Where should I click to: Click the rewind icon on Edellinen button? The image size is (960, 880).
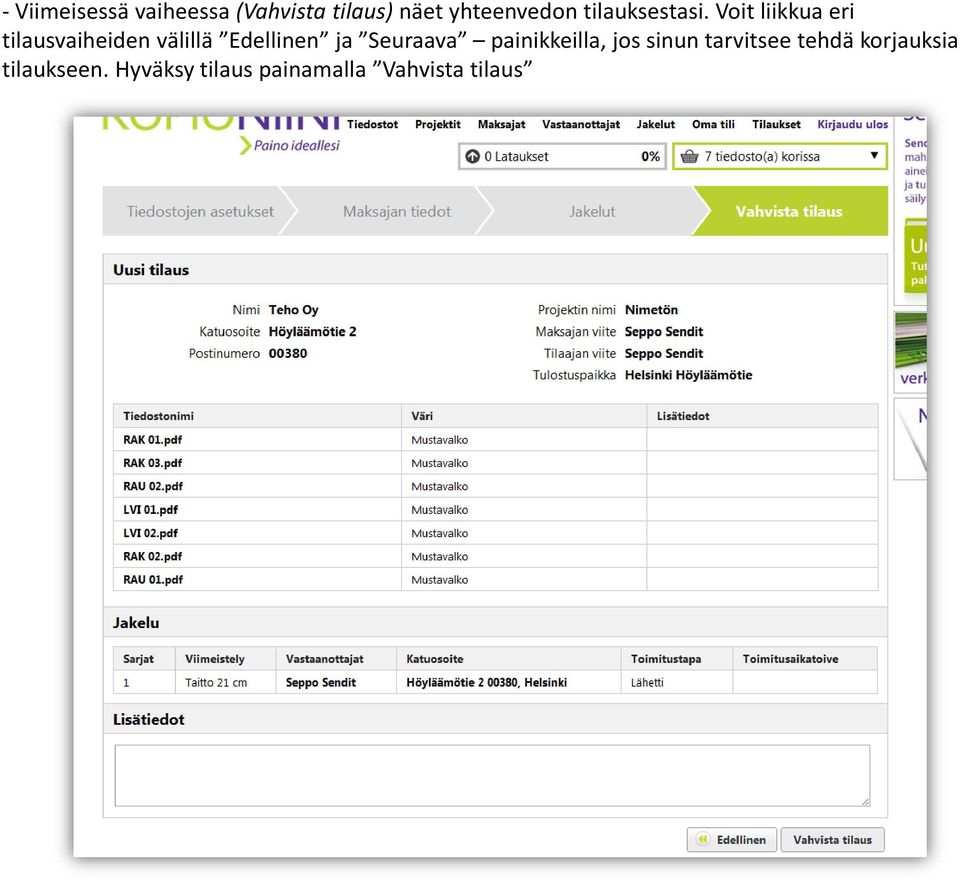pyautogui.click(x=703, y=839)
